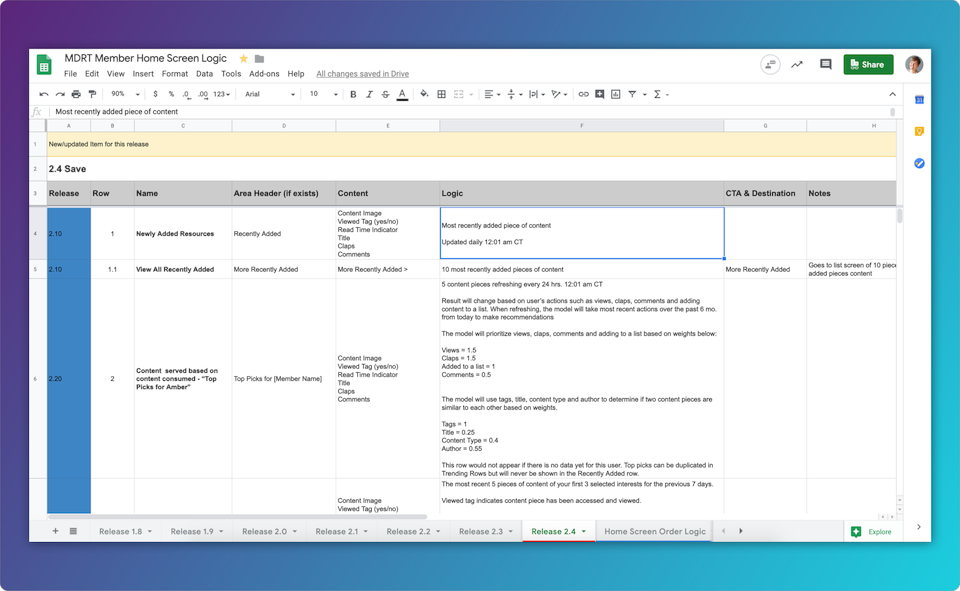Click the Insert chart icon
The height and width of the screenshot is (591, 960).
pyautogui.click(x=616, y=94)
